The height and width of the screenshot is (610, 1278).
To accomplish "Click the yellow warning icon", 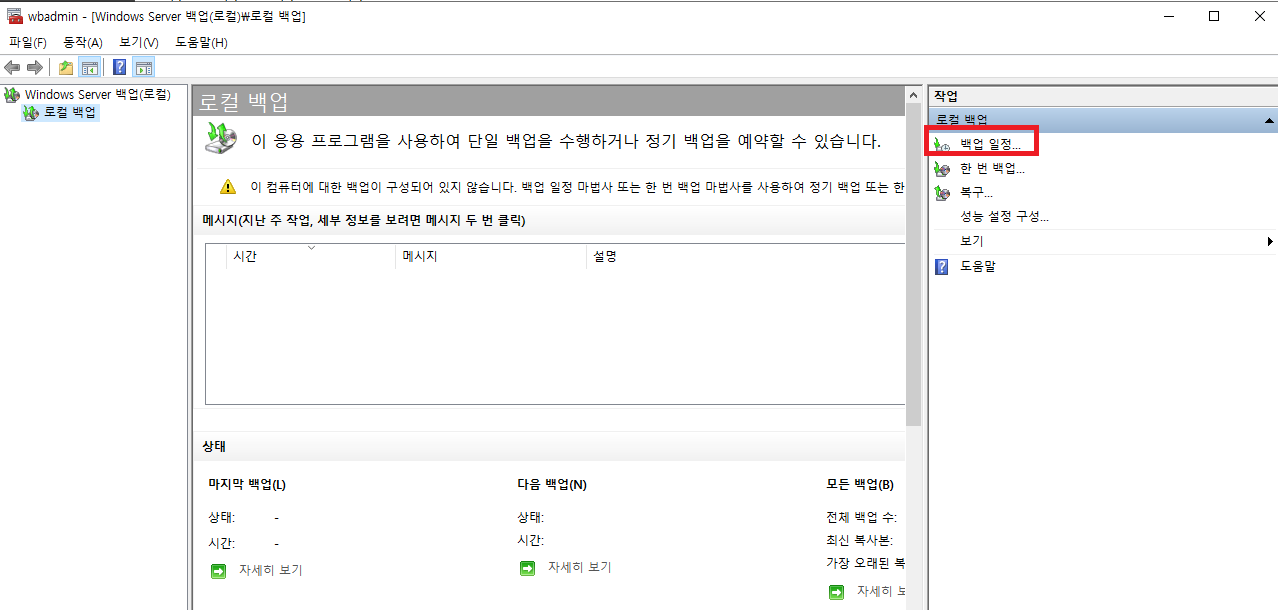I will pos(228,186).
